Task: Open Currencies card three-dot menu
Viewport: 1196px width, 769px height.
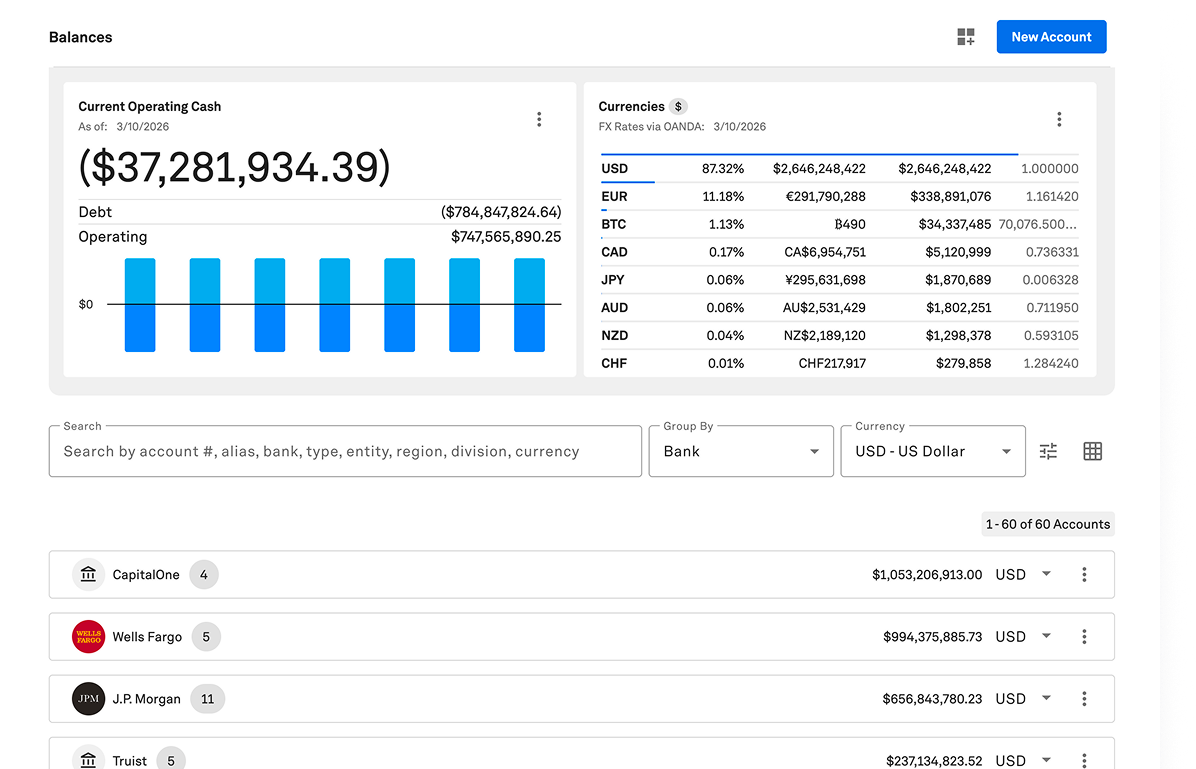Action: coord(1059,119)
